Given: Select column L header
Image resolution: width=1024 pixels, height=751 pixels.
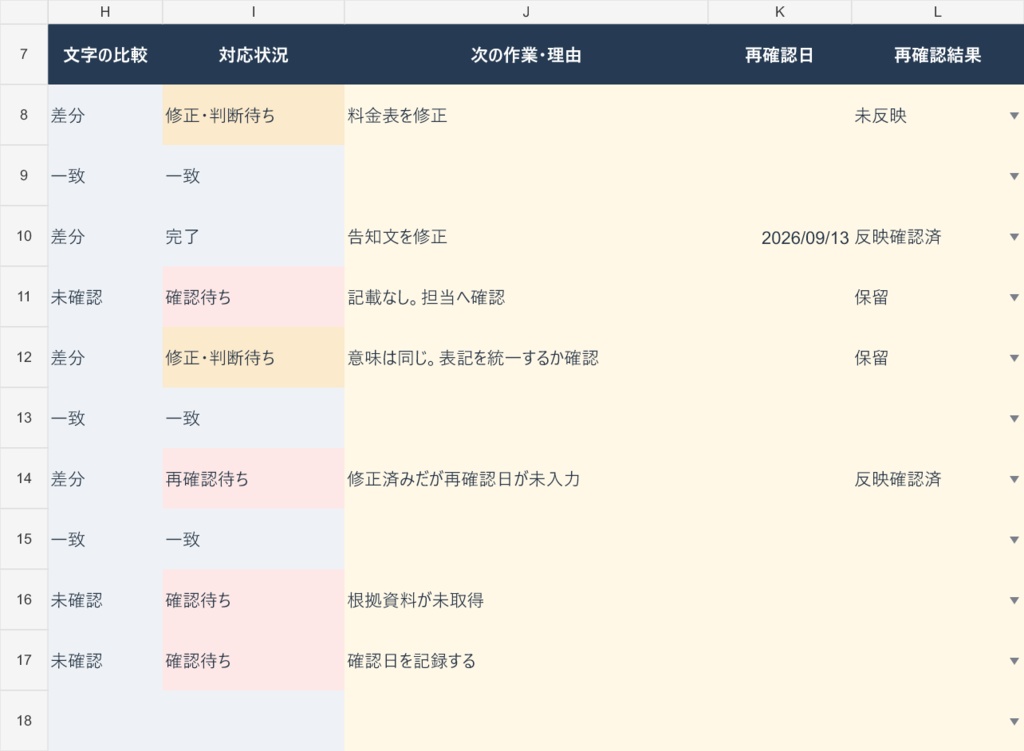Looking at the screenshot, I should [938, 12].
